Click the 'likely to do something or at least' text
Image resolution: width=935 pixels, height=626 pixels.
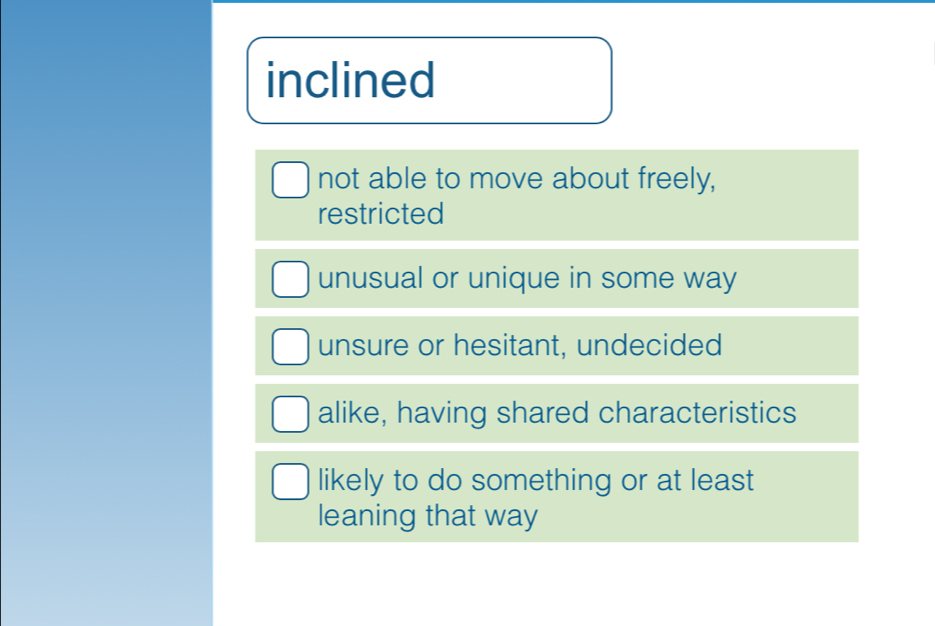click(x=536, y=480)
